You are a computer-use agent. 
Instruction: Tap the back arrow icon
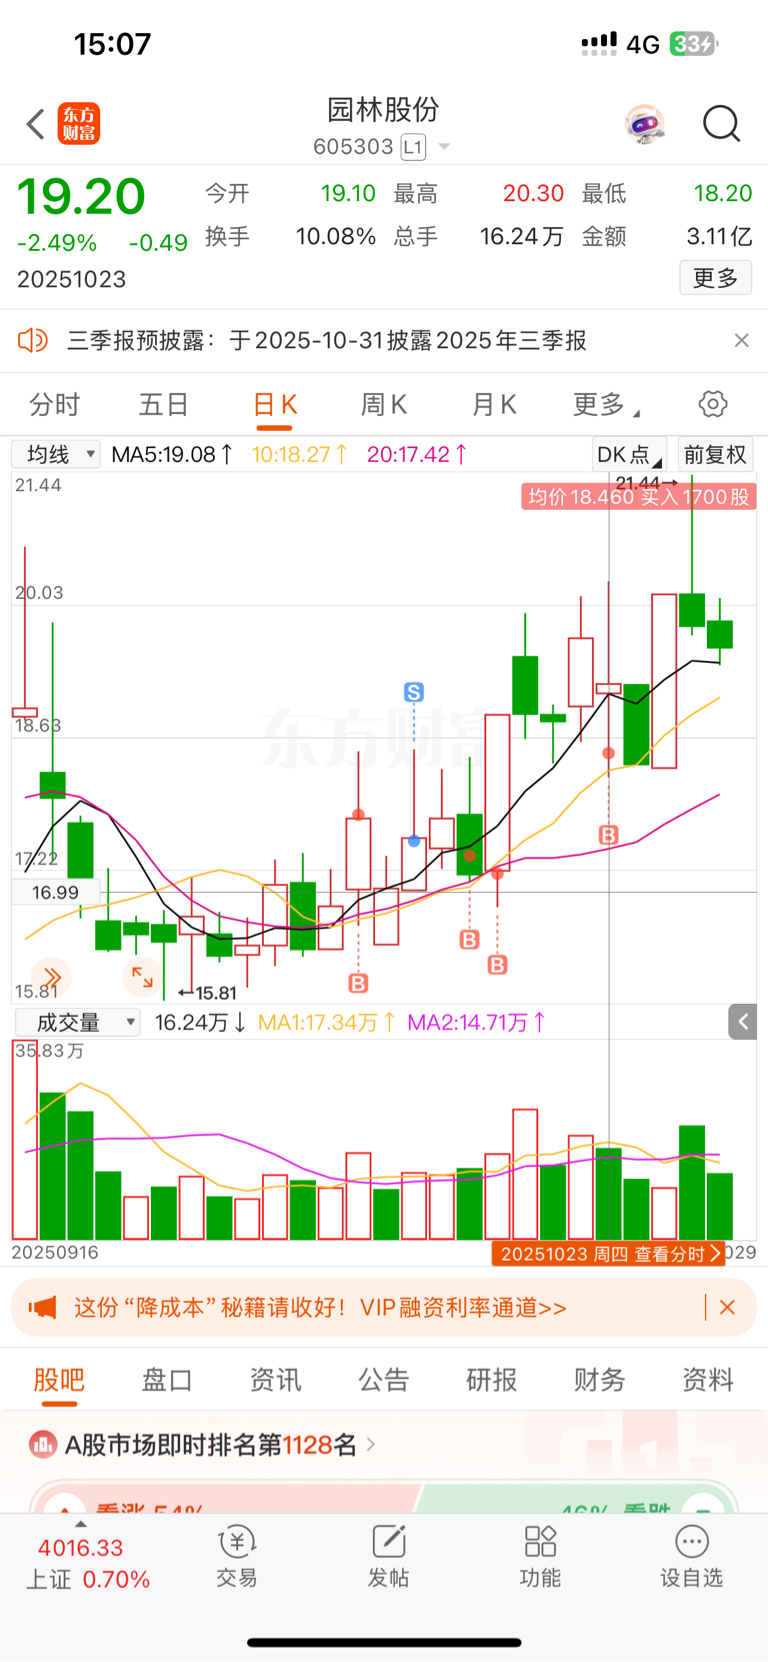pos(36,124)
